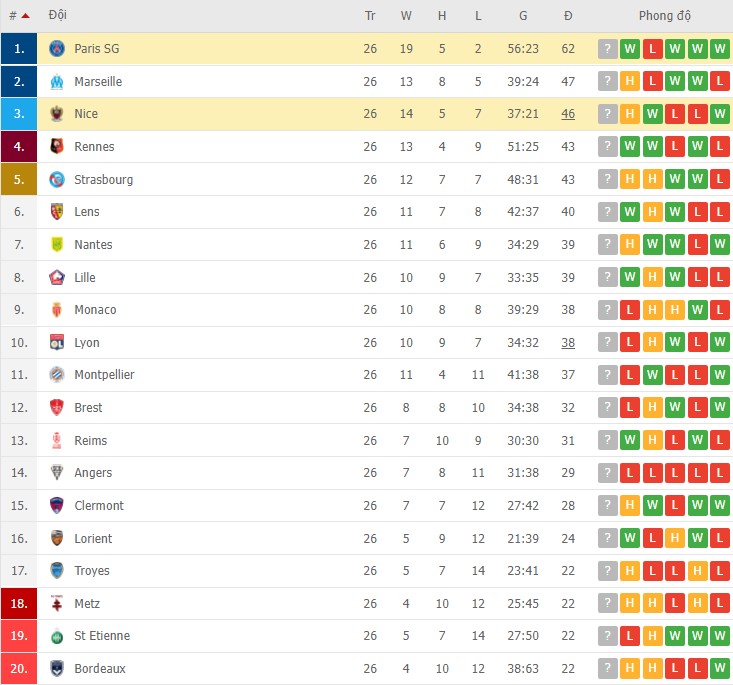Click the Nice team crest

[57, 114]
